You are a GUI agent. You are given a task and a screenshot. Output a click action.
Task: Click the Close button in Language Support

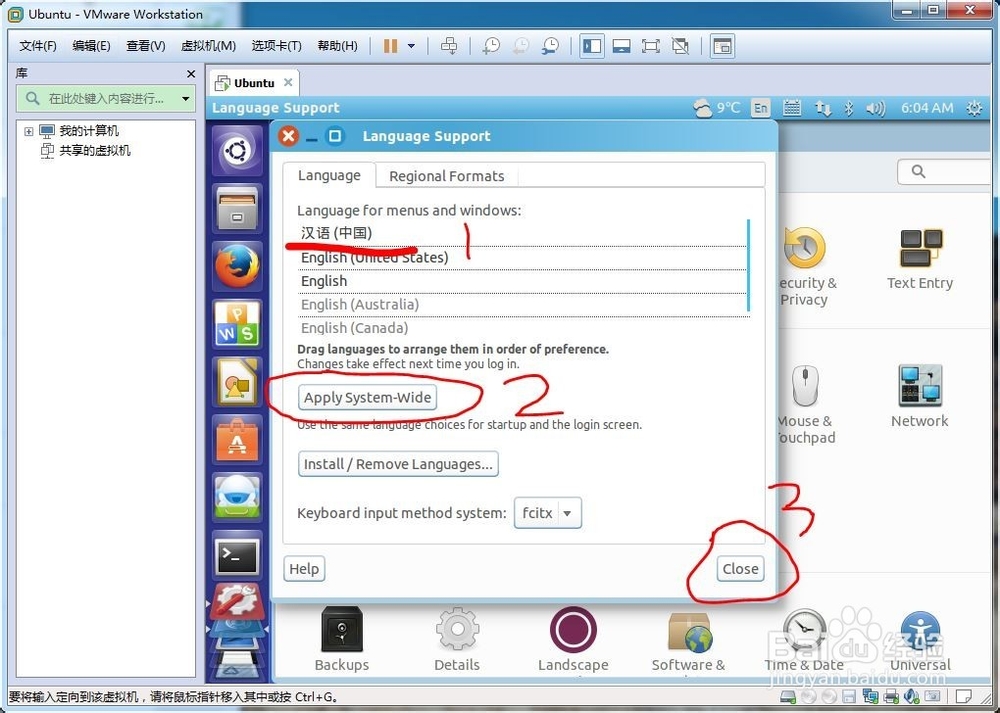740,568
